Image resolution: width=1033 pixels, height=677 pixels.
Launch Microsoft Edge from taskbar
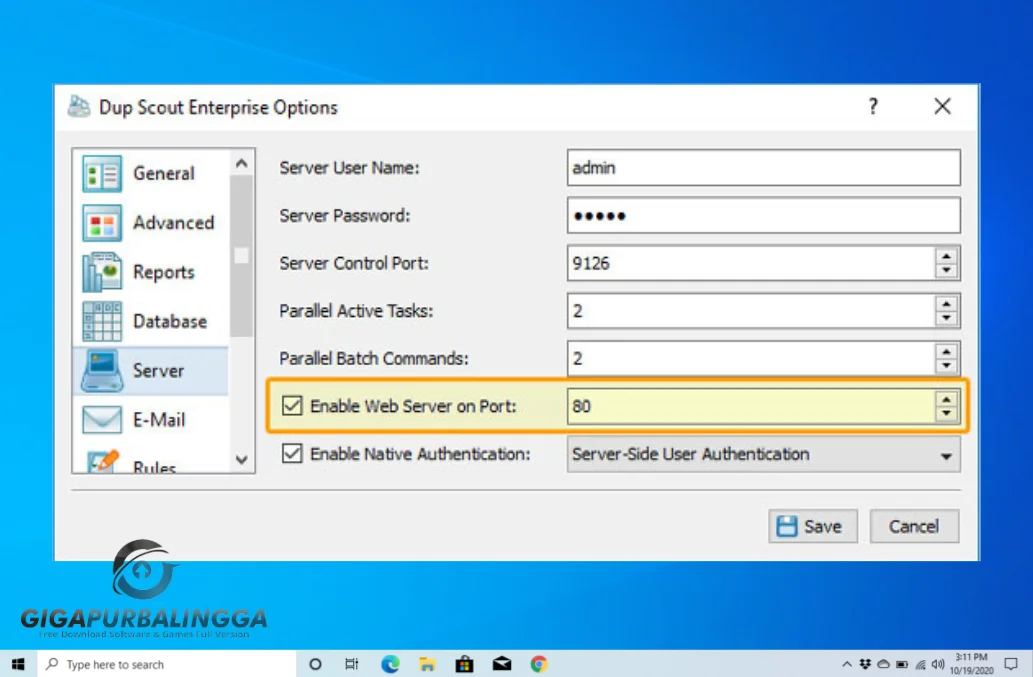(390, 664)
